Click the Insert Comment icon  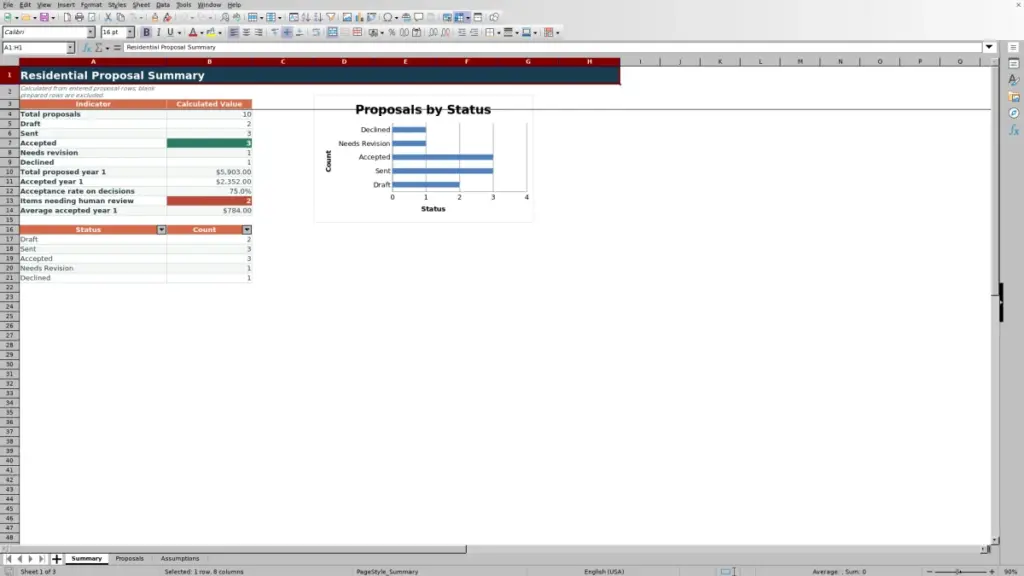pyautogui.click(x=419, y=17)
